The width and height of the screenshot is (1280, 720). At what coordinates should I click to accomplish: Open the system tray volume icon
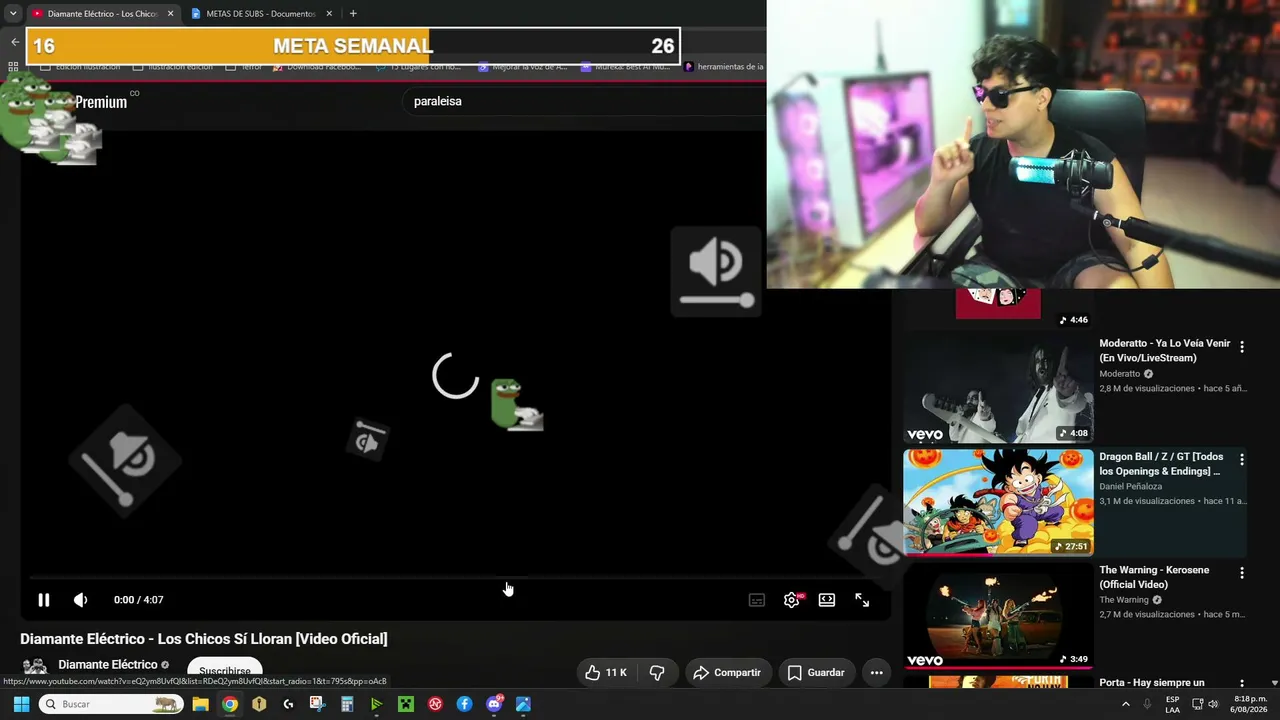[x=1213, y=704]
